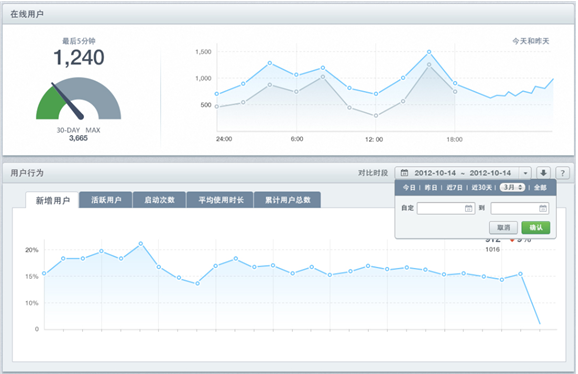The width and height of the screenshot is (578, 374).
Task: Click the 用户行为 panel title
Action: tap(27, 173)
